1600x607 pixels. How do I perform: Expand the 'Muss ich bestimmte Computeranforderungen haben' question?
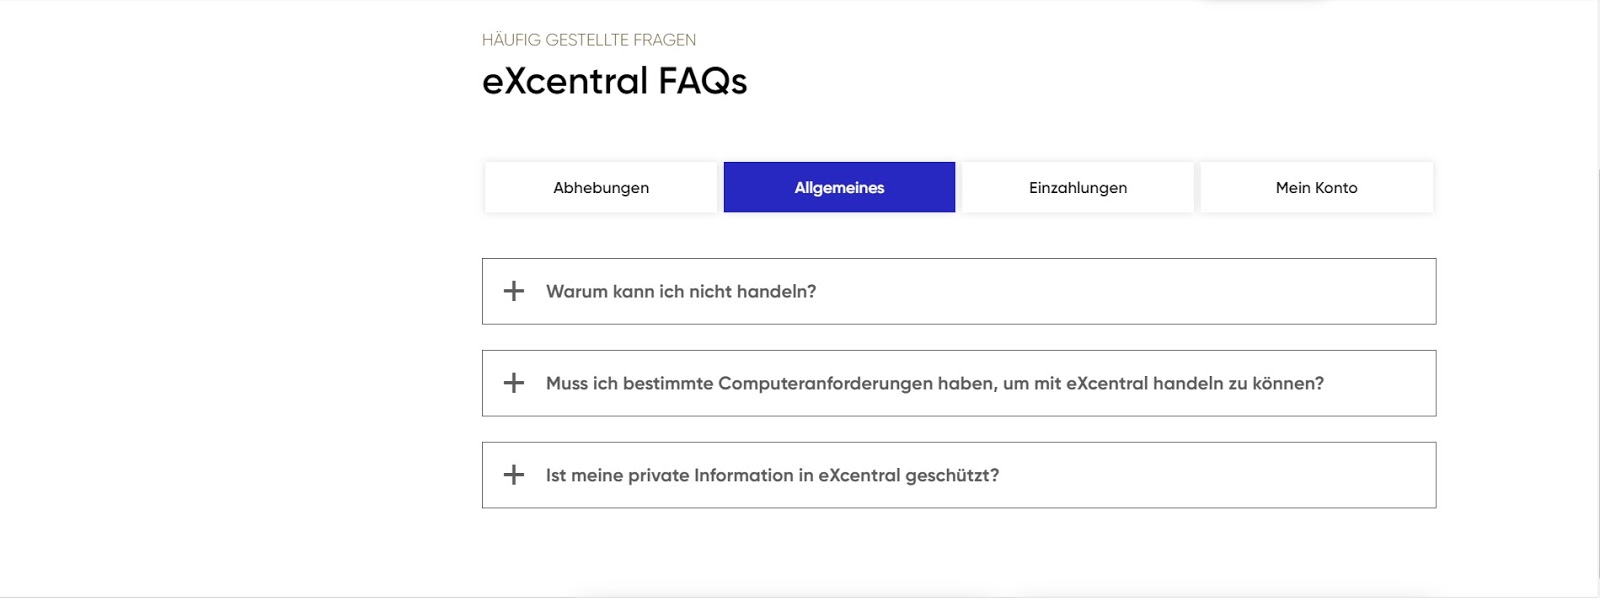[x=934, y=384]
